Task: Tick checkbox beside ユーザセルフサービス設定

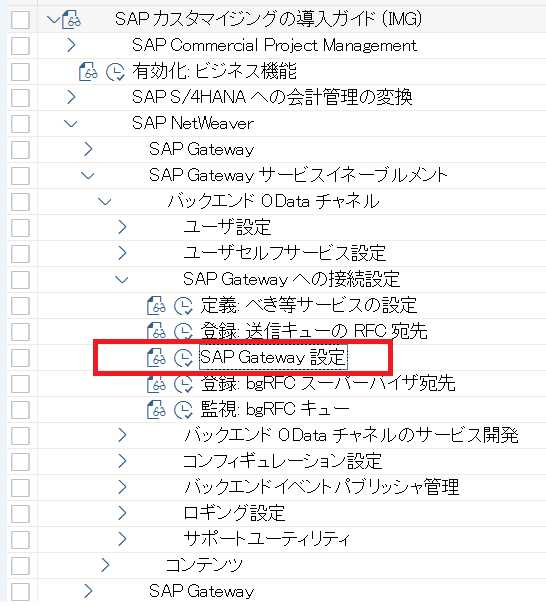Action: click(20, 254)
